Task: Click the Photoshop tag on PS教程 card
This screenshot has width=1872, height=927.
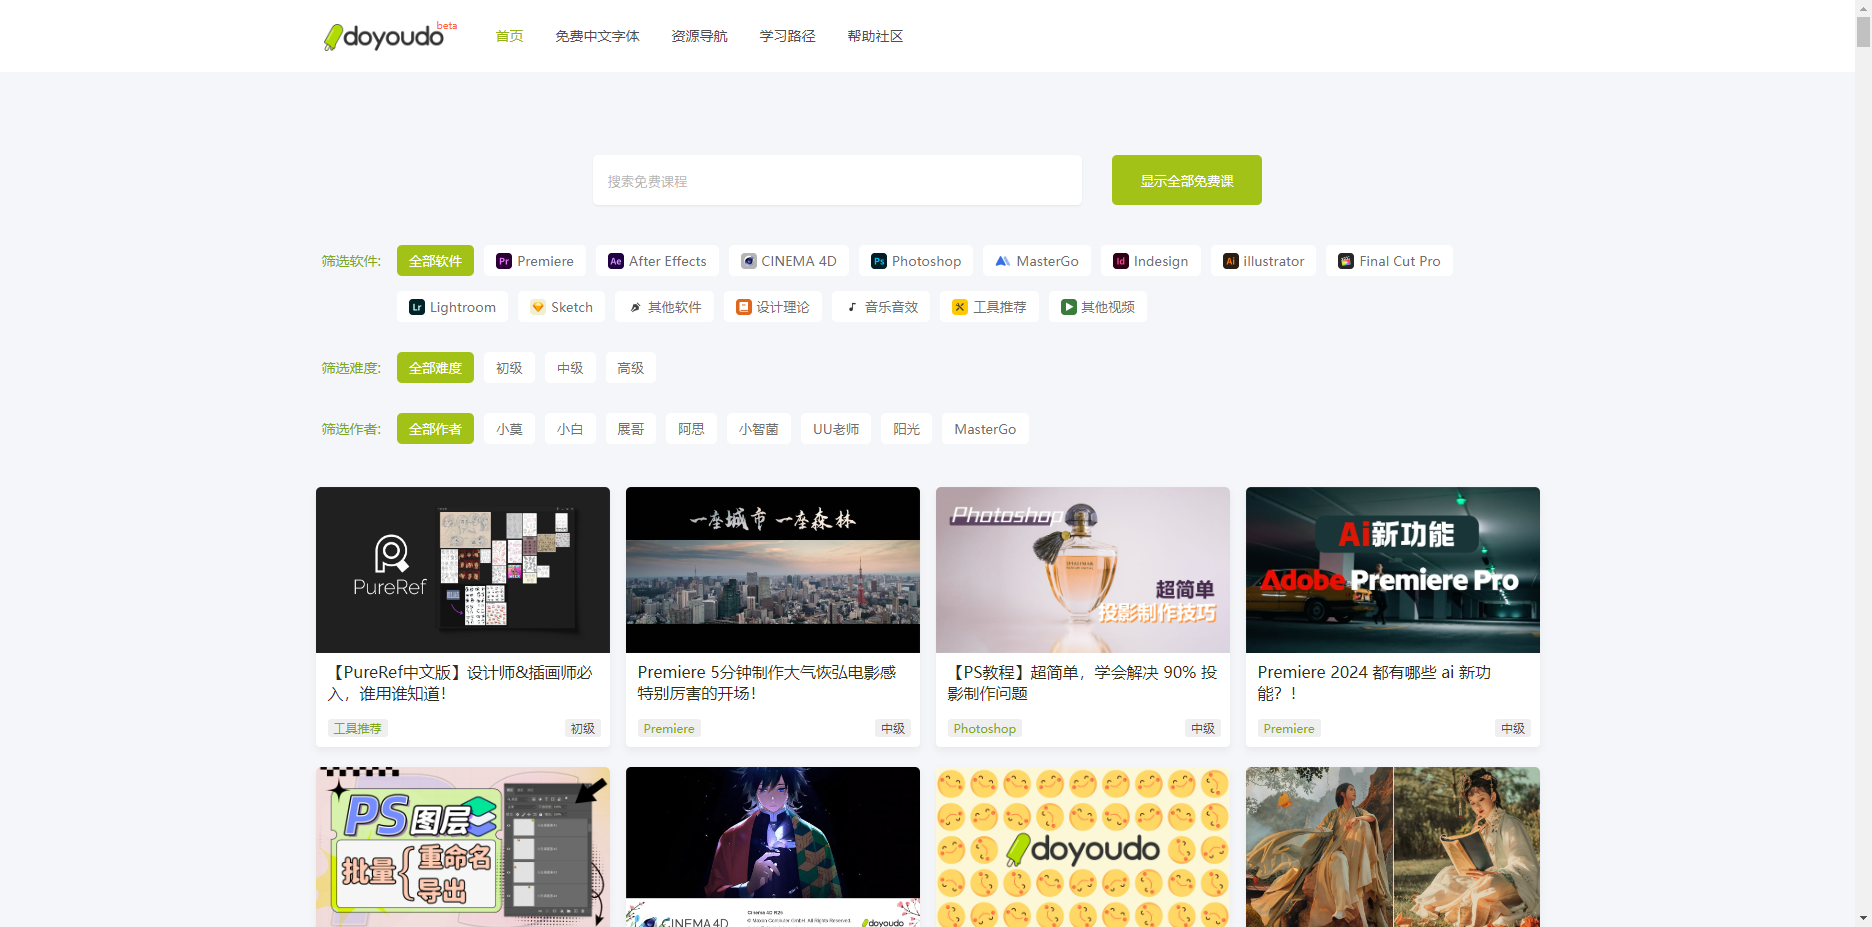Action: [985, 728]
